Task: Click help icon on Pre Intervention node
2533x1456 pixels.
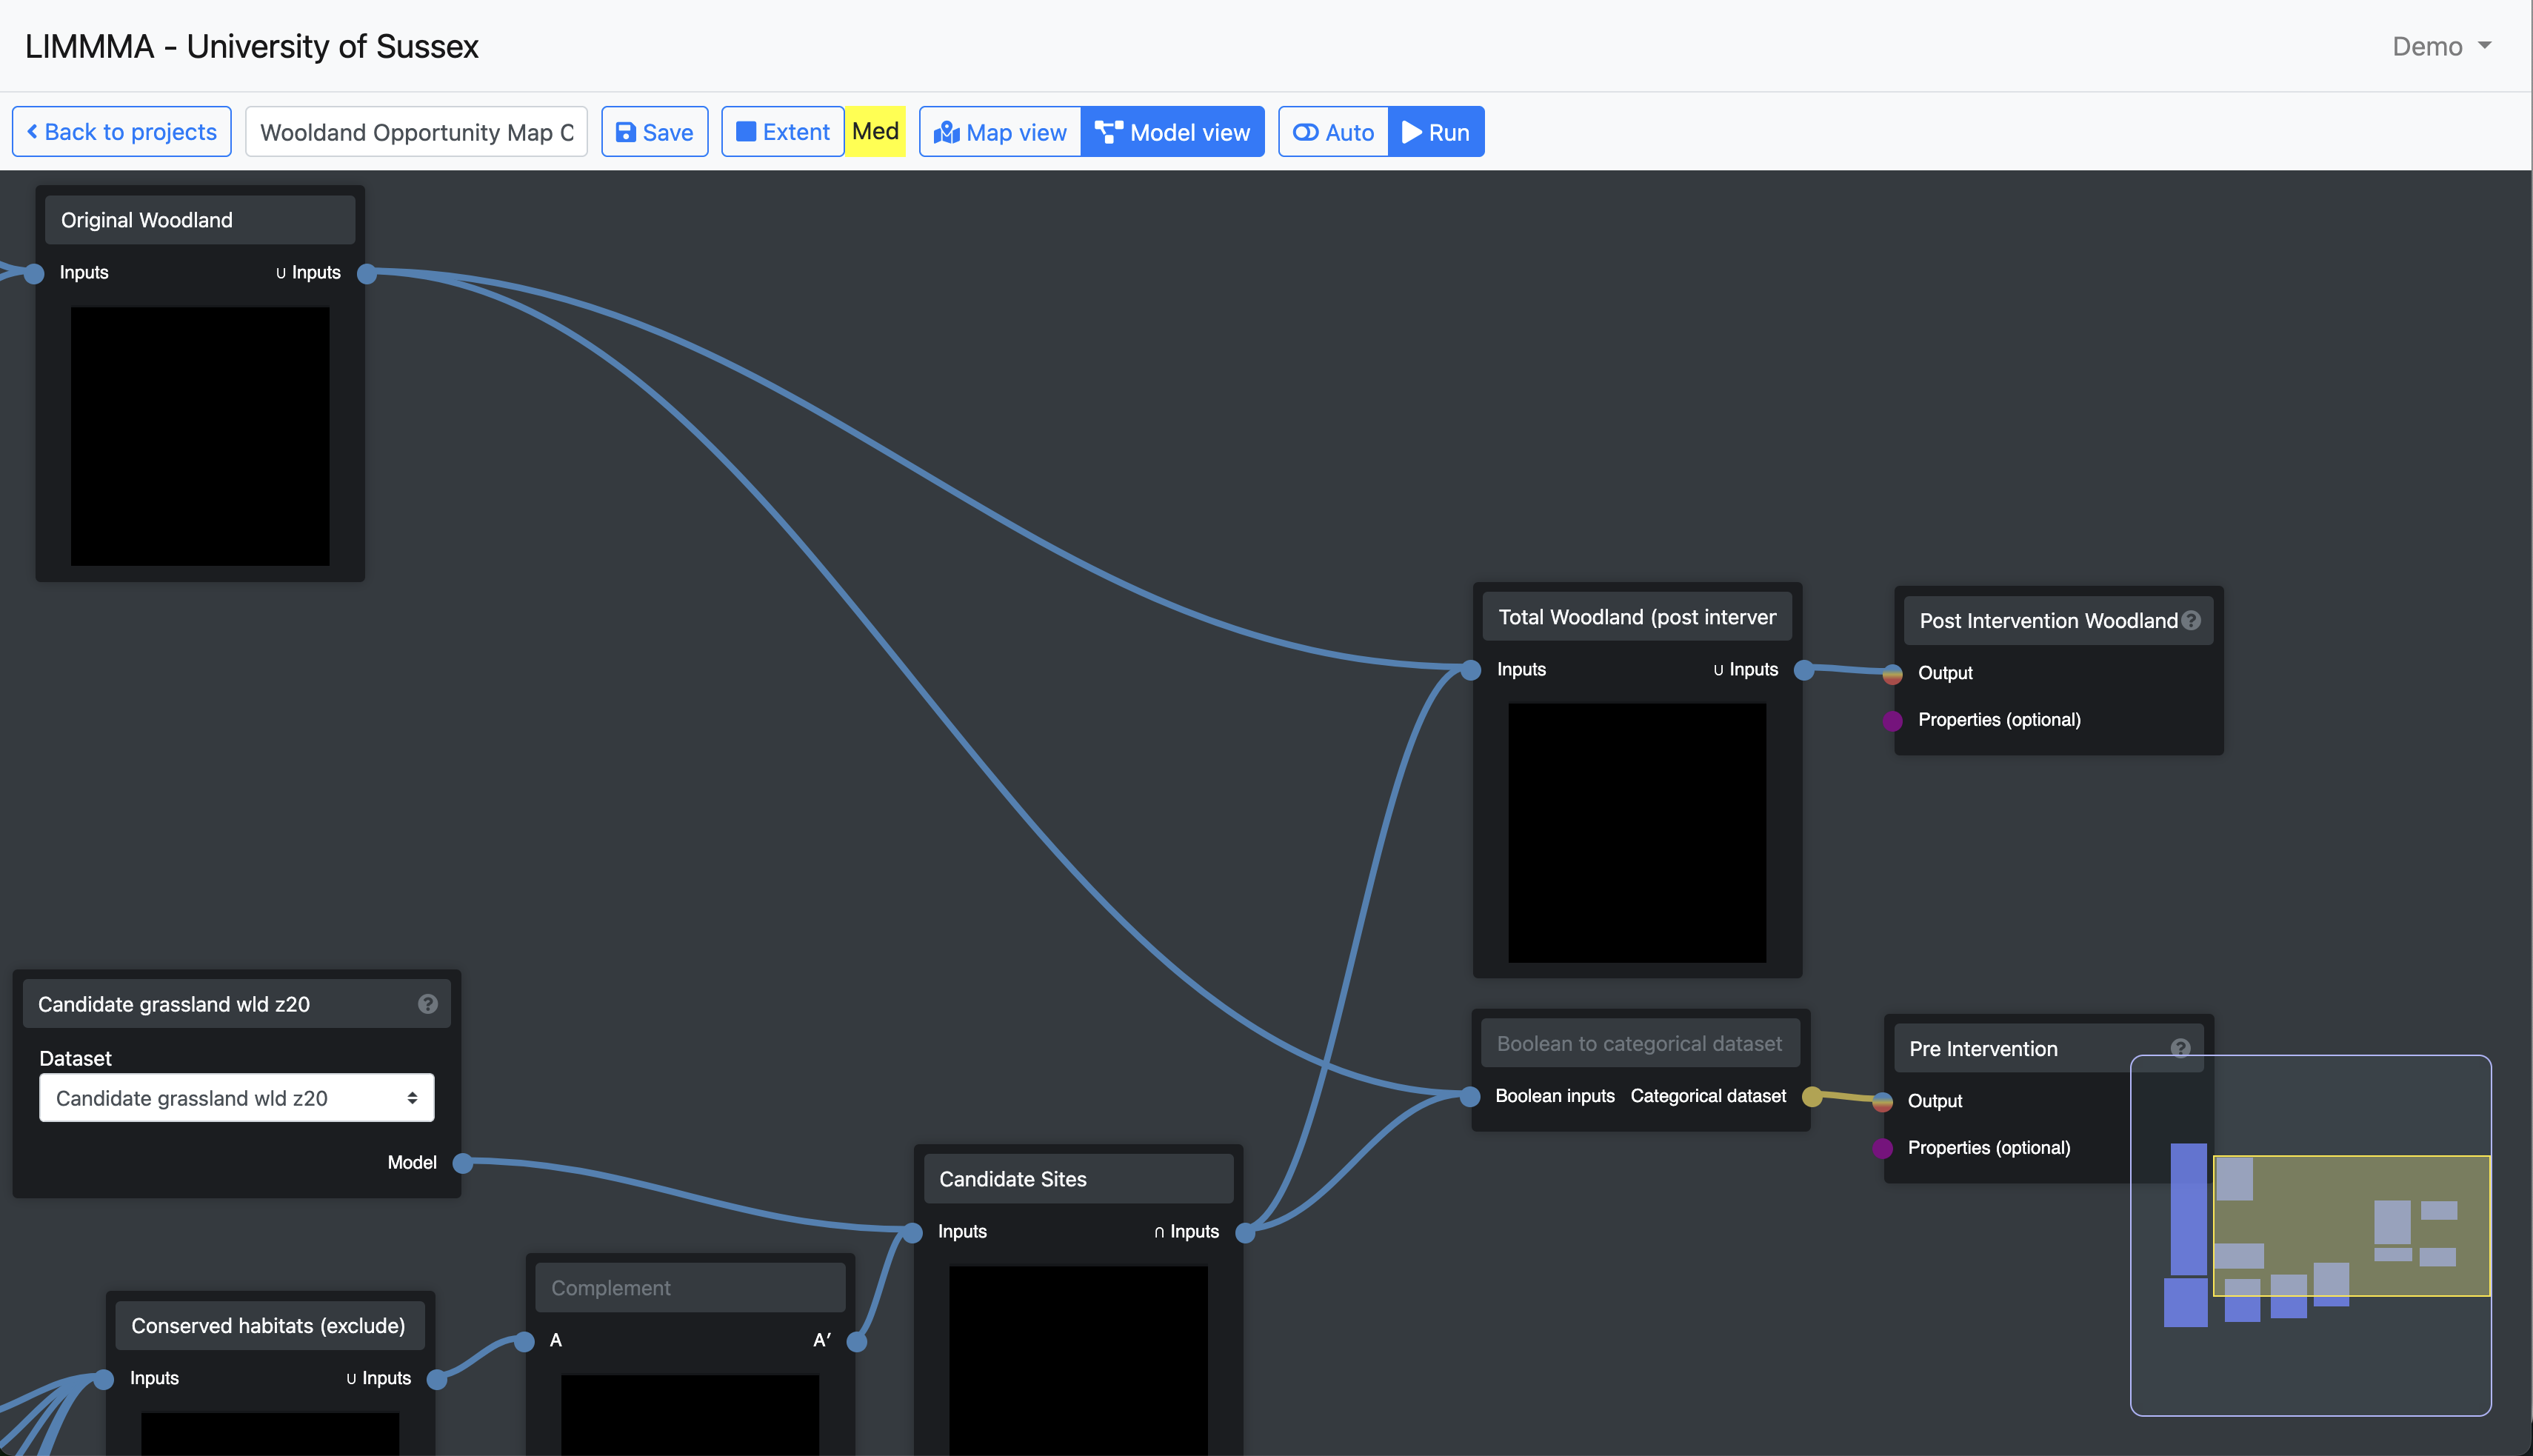Action: [2180, 1048]
